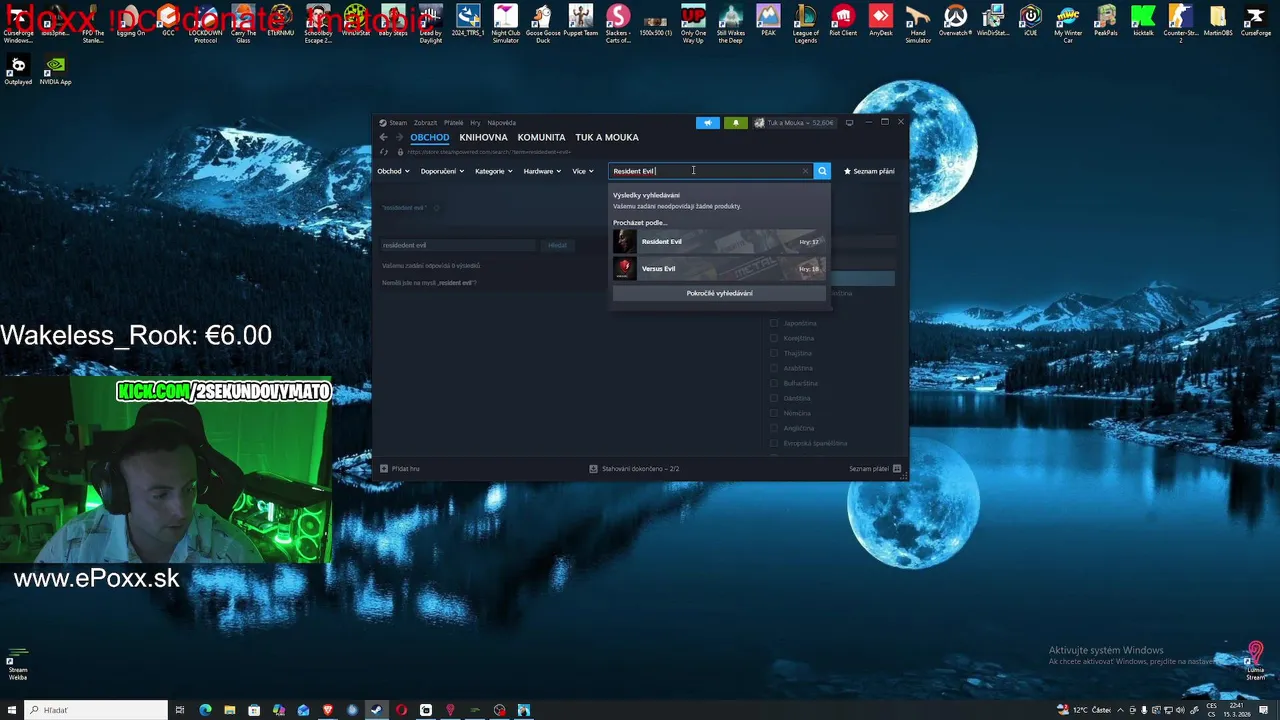
Task: Click the Steam forward navigation arrow
Action: 399,137
